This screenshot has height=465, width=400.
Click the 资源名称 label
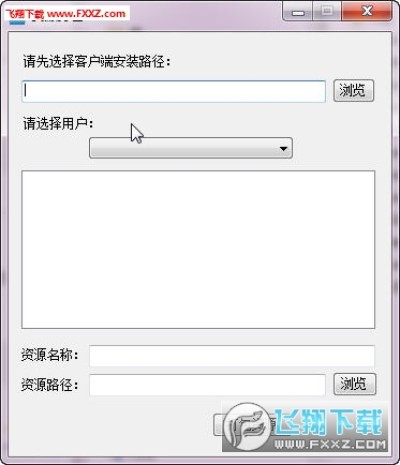(50, 355)
